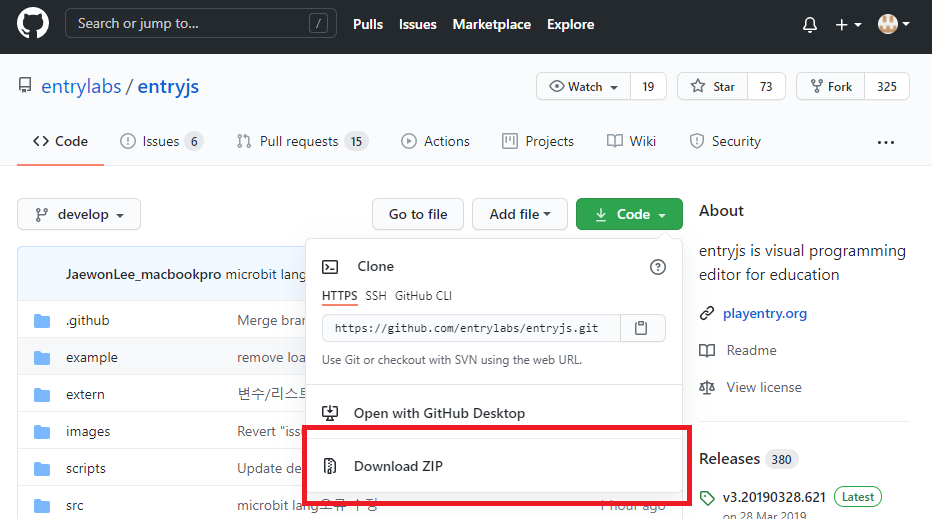Open the user avatar menu
The image size is (932, 519).
click(893, 24)
